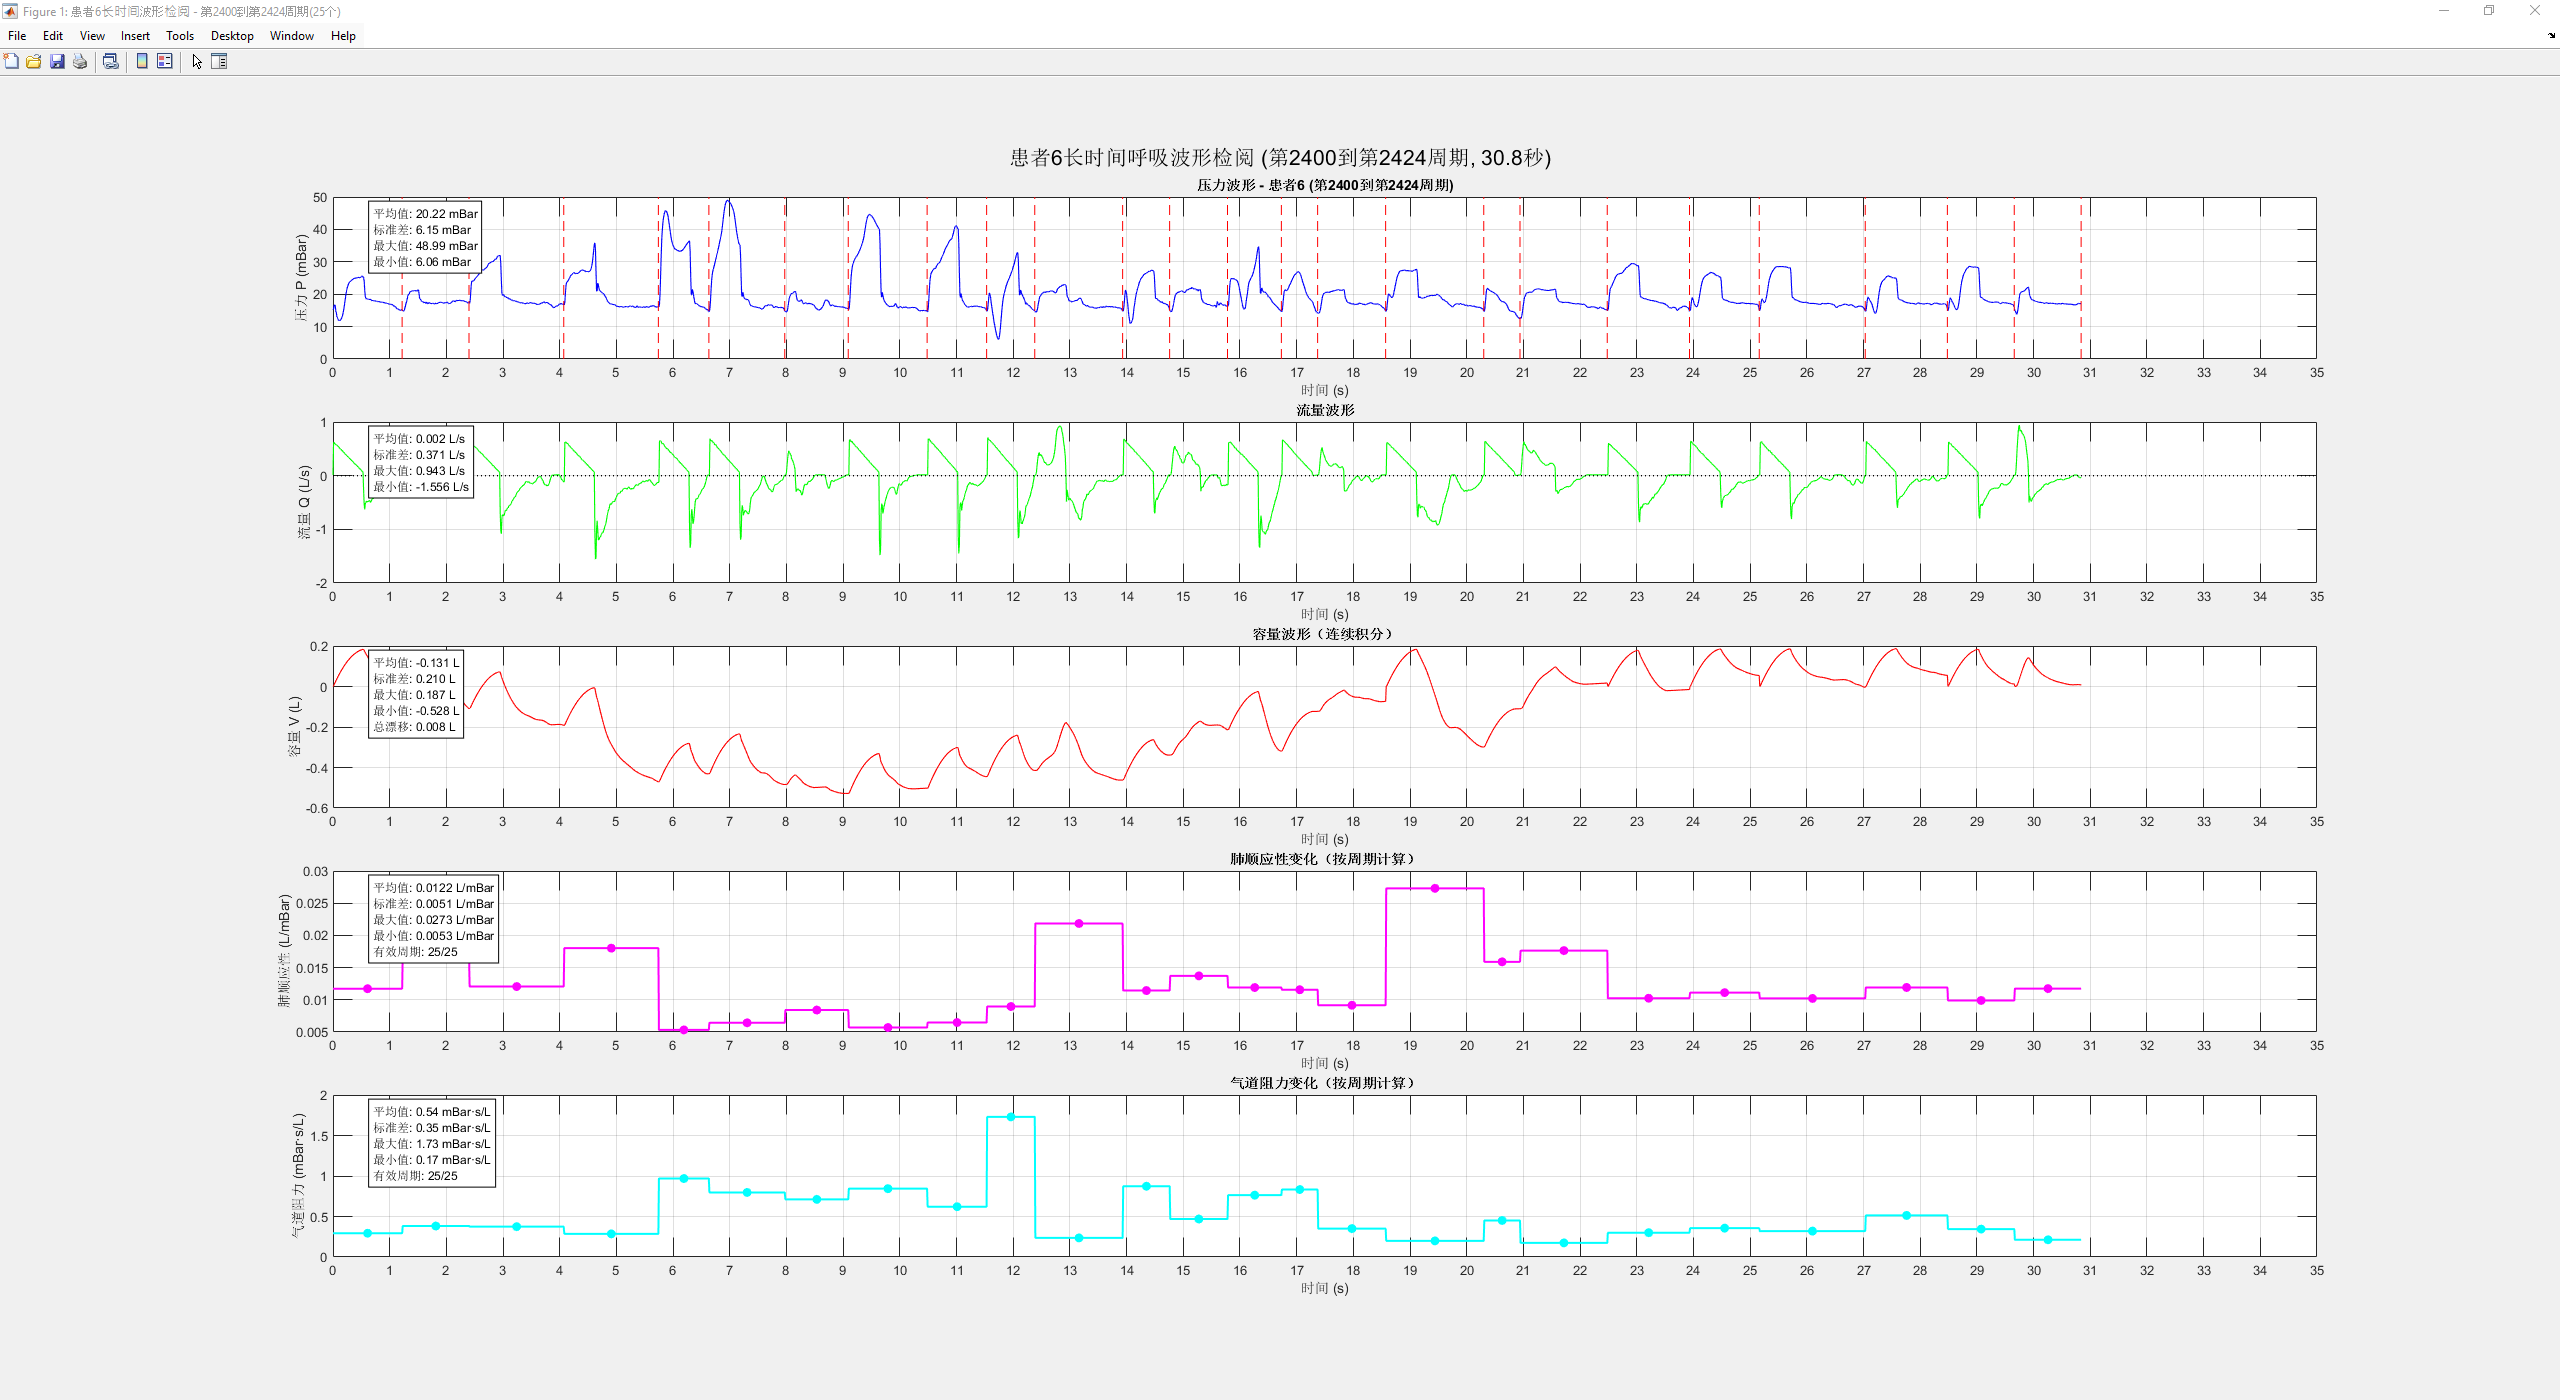Screen dimensions: 2560x1400
Task: Click the main figure title about patient 6
Action: pos(1280,158)
